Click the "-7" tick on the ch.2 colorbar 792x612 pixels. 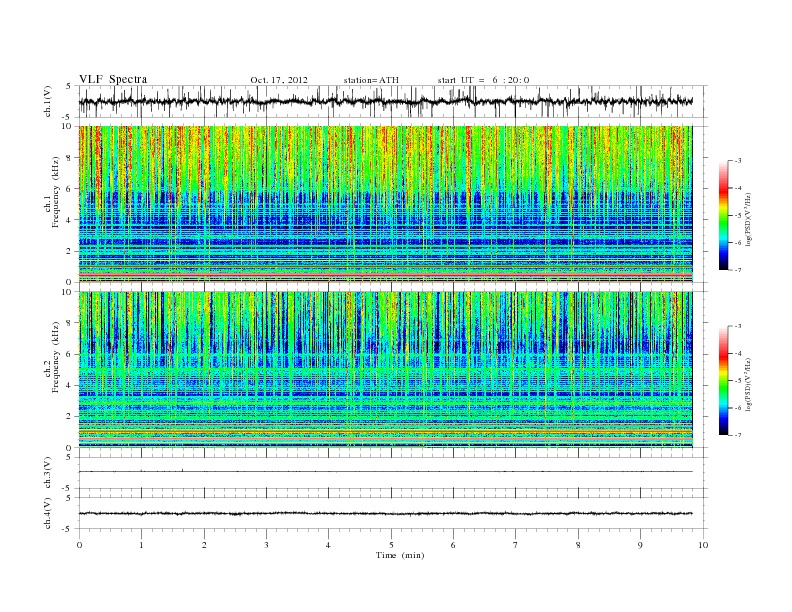point(737,435)
